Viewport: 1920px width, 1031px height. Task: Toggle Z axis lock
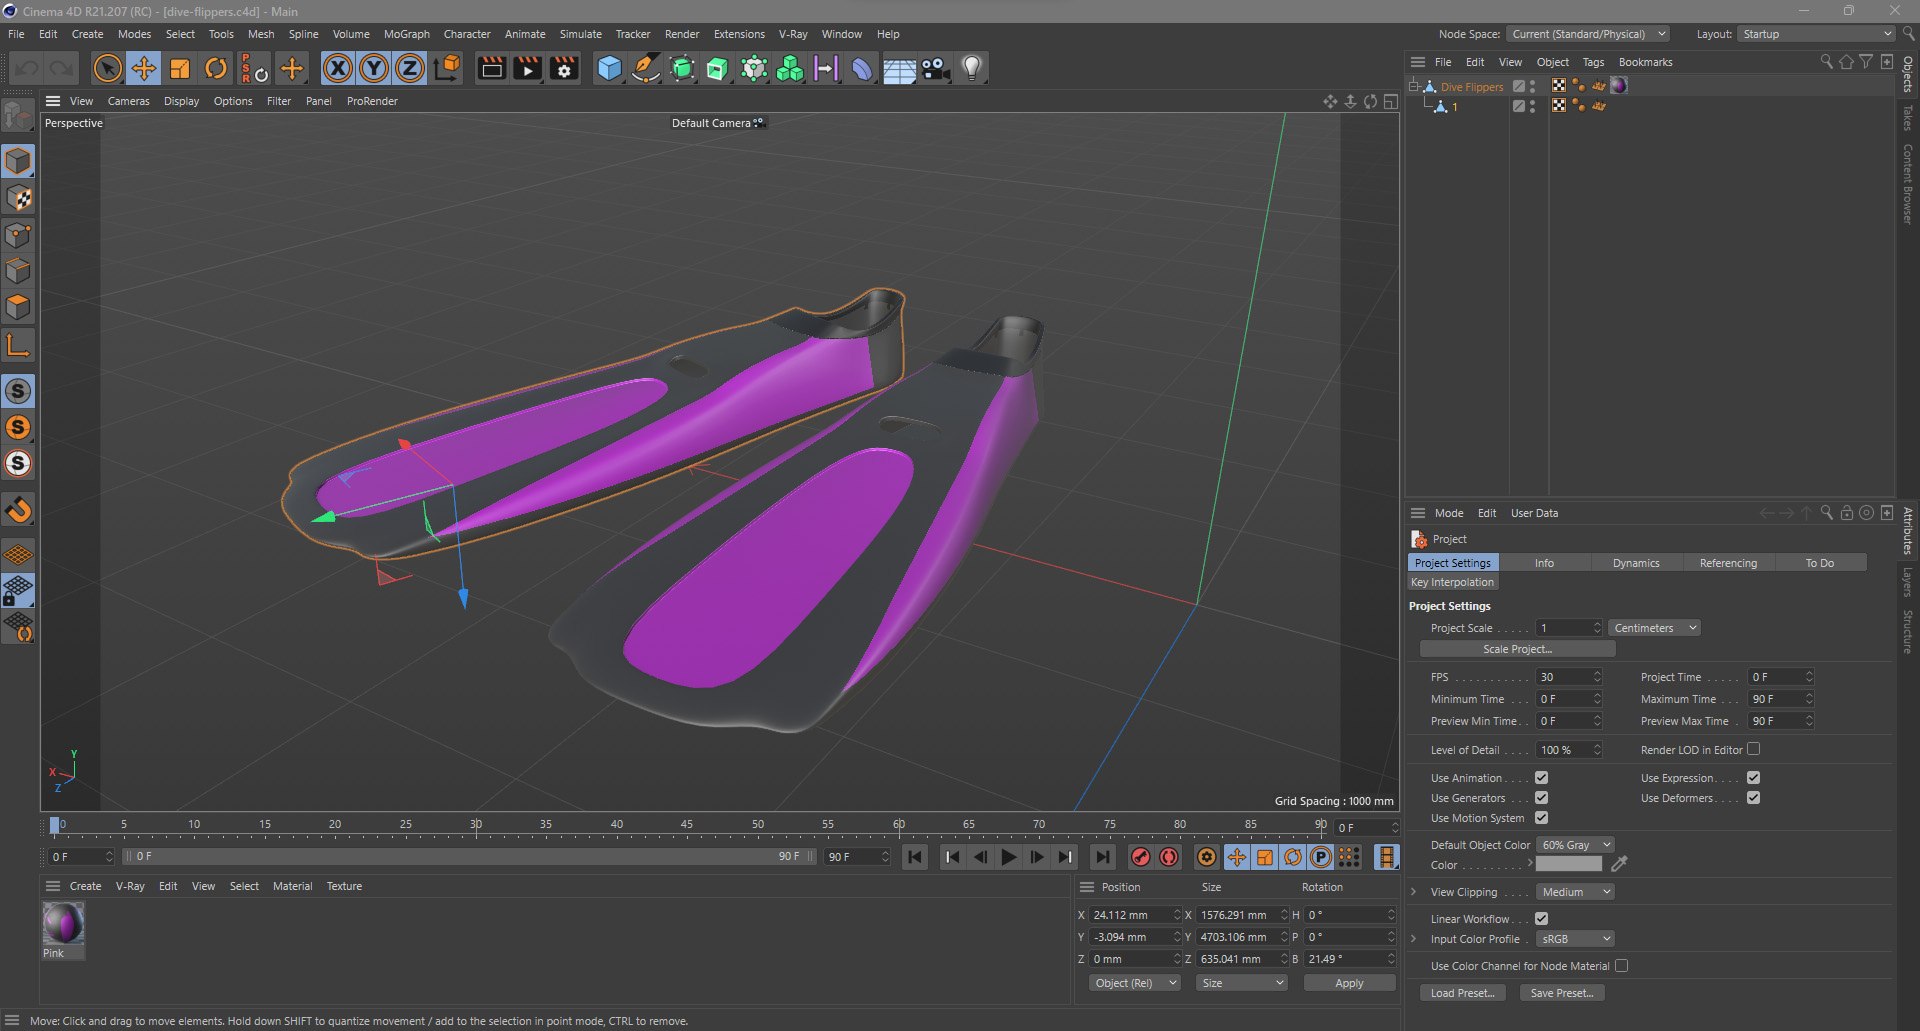click(410, 68)
